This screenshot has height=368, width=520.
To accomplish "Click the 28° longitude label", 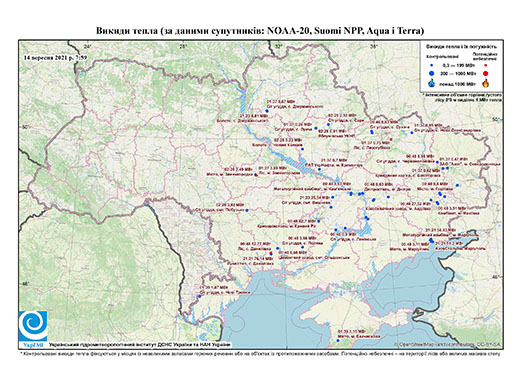I will tap(183, 46).
